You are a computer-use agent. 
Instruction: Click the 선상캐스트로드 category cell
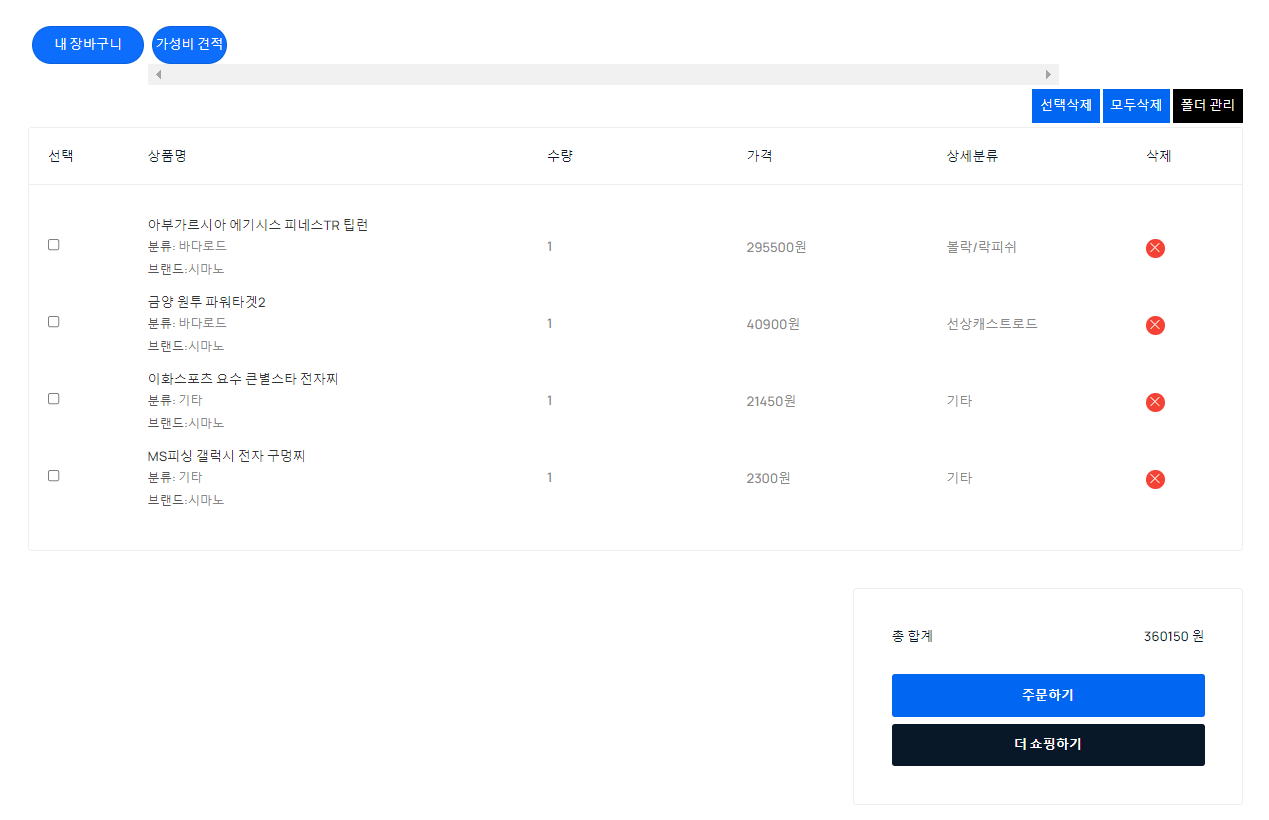pos(992,324)
